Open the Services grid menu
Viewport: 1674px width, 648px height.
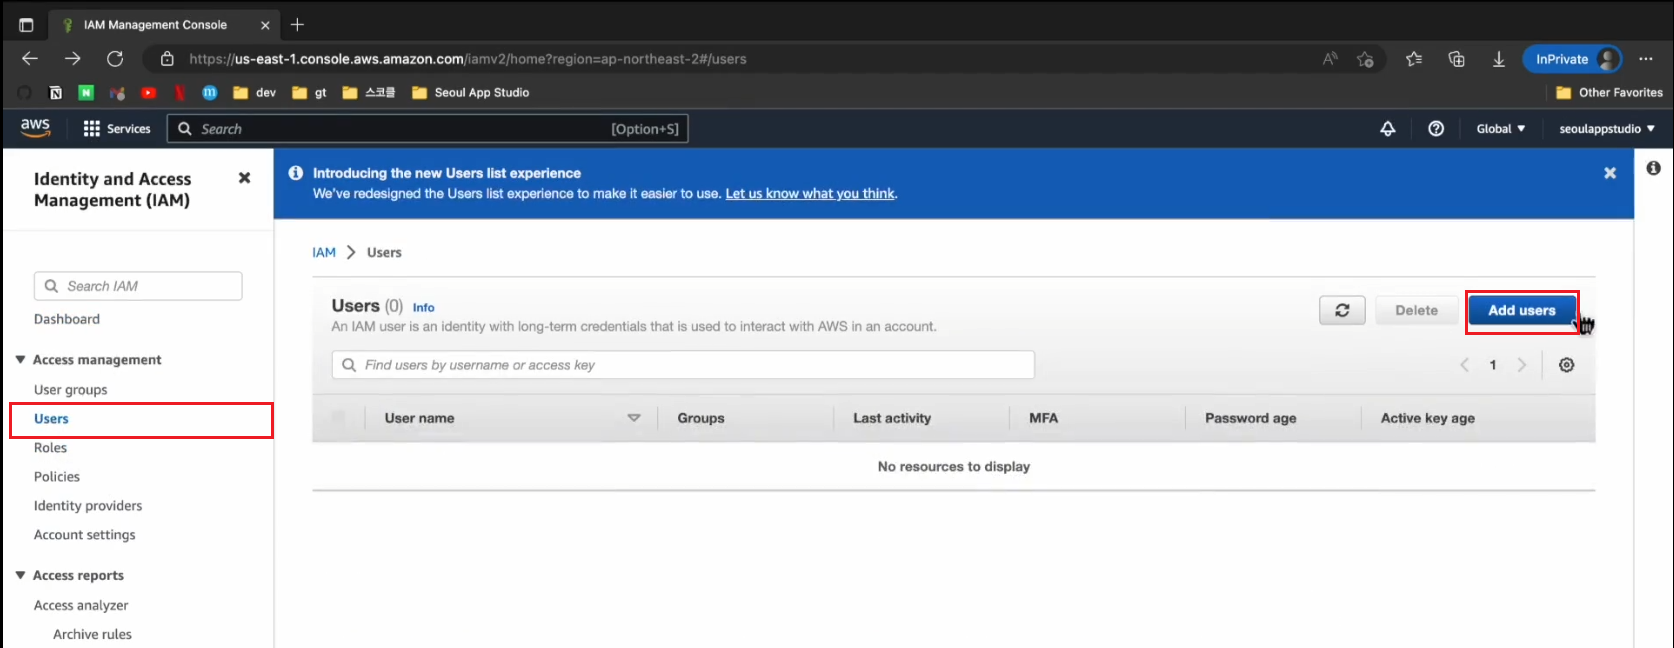(117, 129)
